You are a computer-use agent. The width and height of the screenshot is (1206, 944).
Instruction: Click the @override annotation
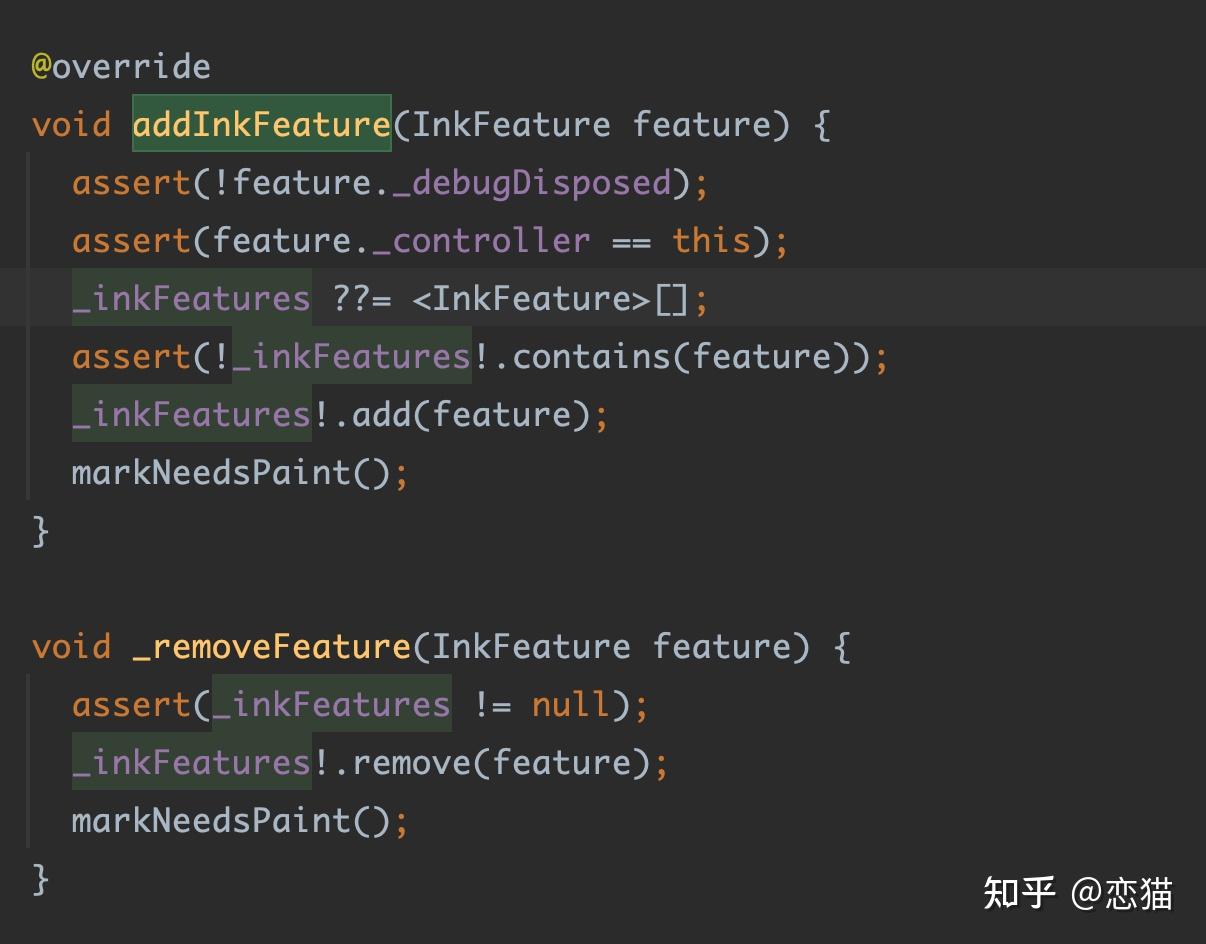click(121, 67)
